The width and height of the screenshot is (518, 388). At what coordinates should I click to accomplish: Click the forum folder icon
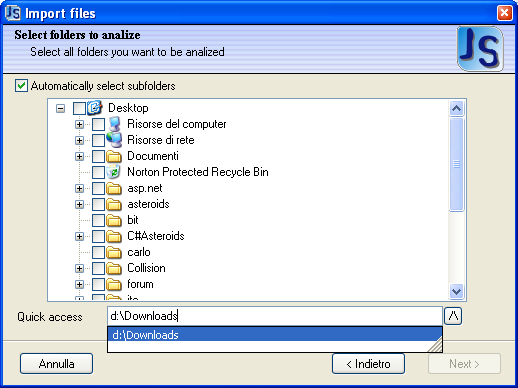[114, 284]
